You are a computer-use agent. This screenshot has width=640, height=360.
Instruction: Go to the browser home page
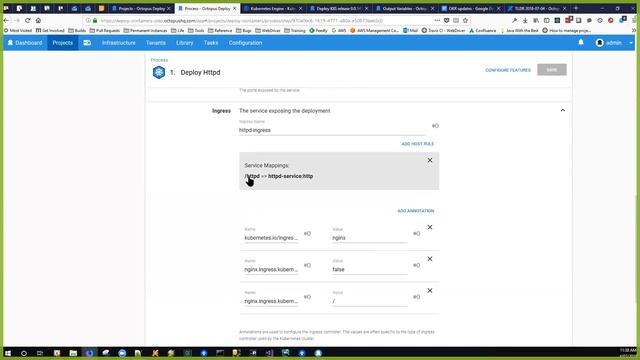pos(38,20)
